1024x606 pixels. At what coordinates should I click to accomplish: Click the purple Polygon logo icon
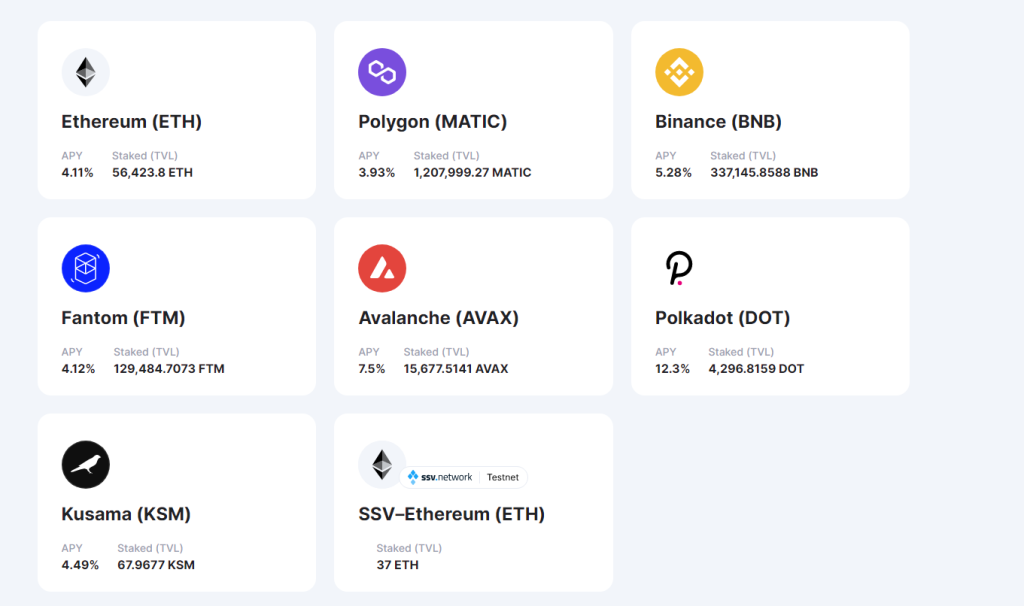coord(382,72)
